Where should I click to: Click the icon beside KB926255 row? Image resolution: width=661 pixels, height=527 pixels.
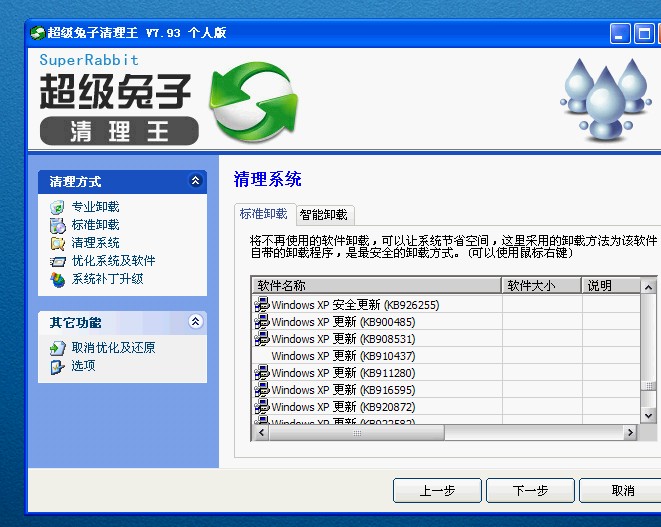(x=262, y=304)
